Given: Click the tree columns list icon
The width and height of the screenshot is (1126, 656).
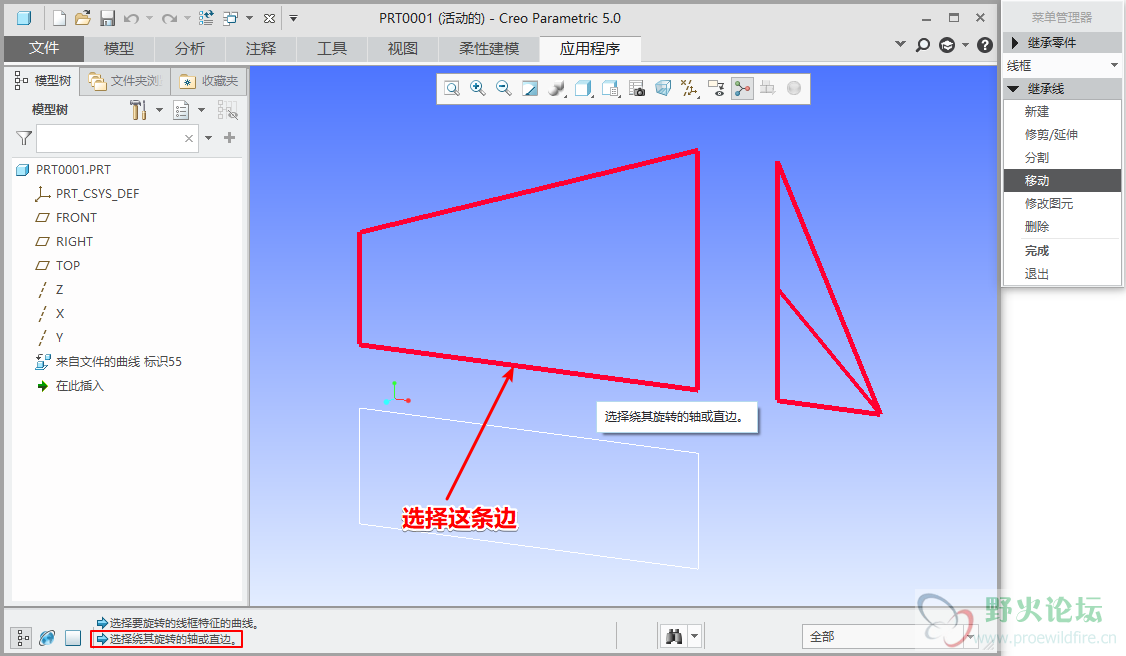Looking at the screenshot, I should [181, 110].
